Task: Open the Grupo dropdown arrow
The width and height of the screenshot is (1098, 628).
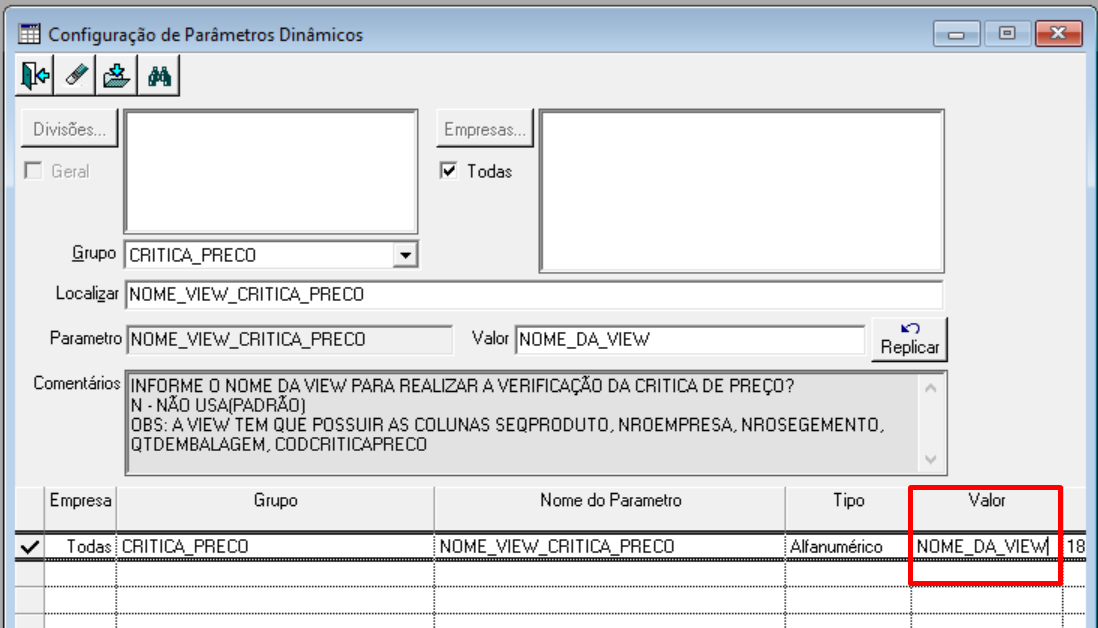Action: click(405, 255)
